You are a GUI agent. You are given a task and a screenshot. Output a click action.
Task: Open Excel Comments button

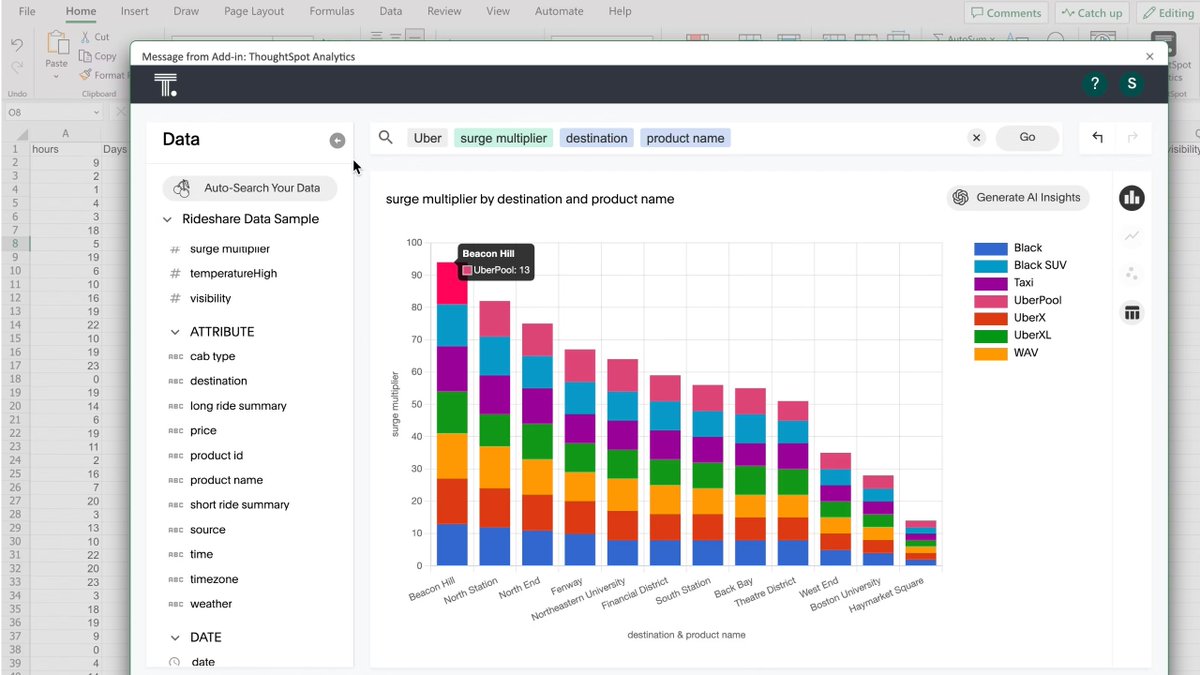click(x=1005, y=13)
